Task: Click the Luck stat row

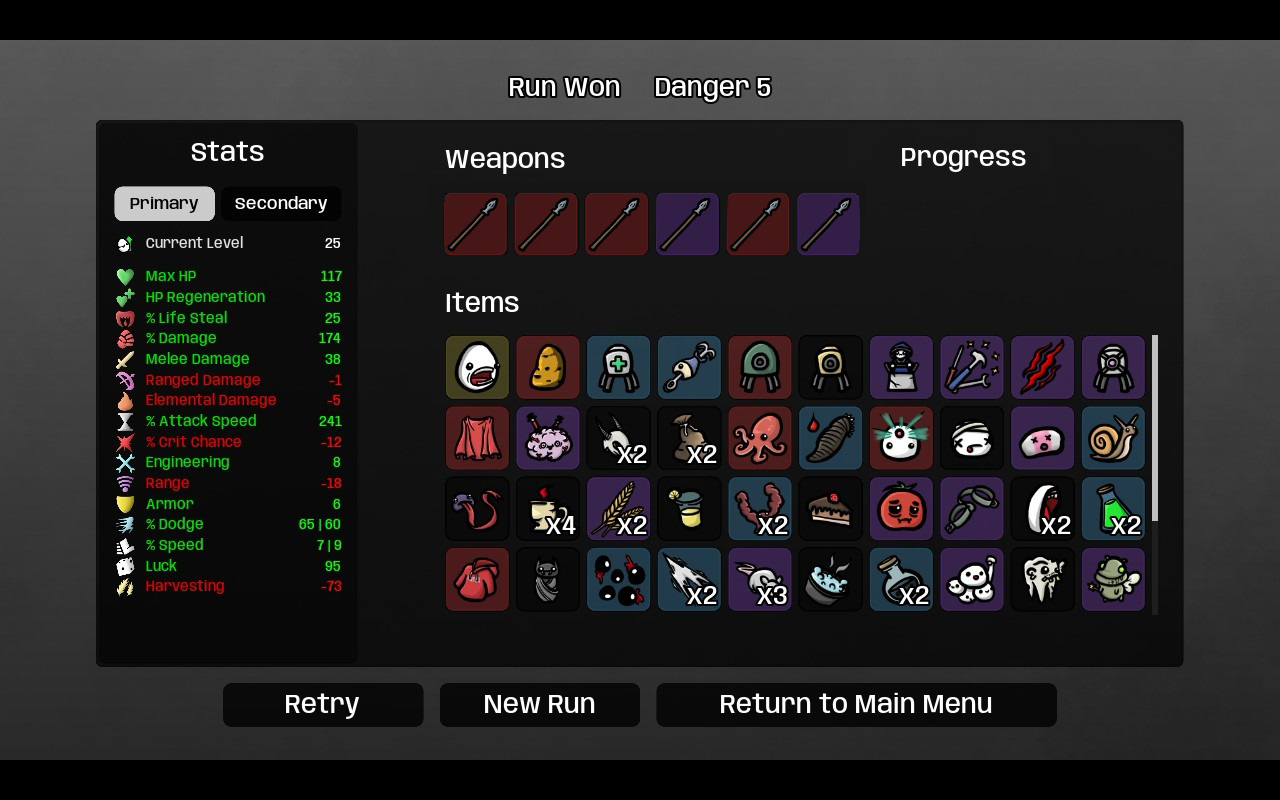Action: tap(228, 566)
